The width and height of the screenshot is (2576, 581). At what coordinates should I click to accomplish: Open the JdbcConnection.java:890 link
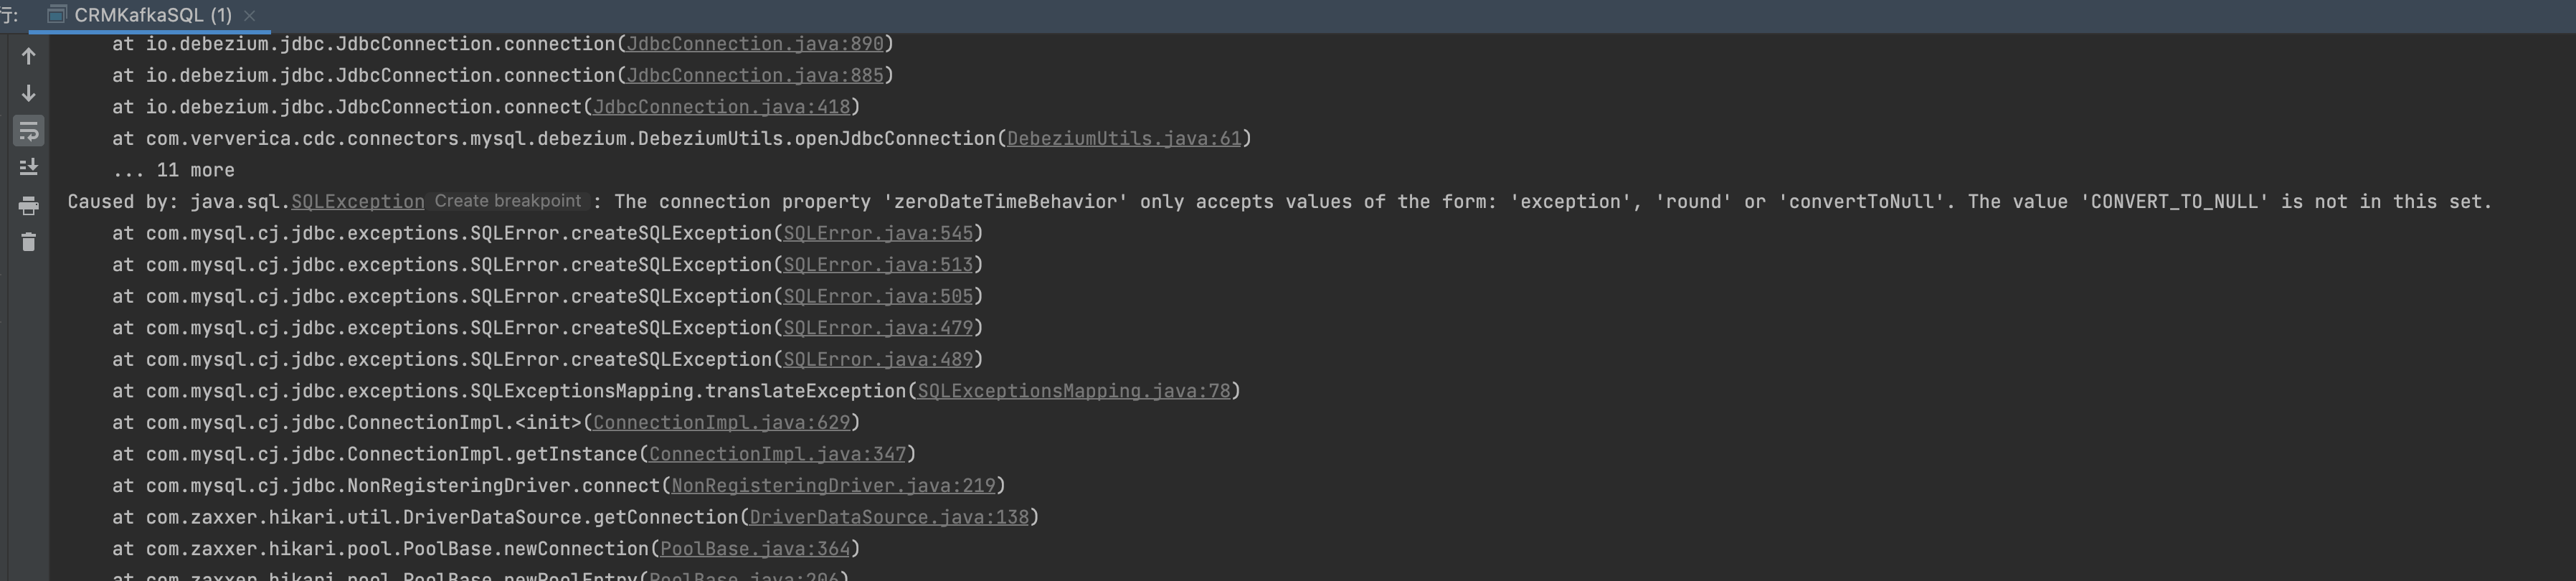pyautogui.click(x=755, y=44)
